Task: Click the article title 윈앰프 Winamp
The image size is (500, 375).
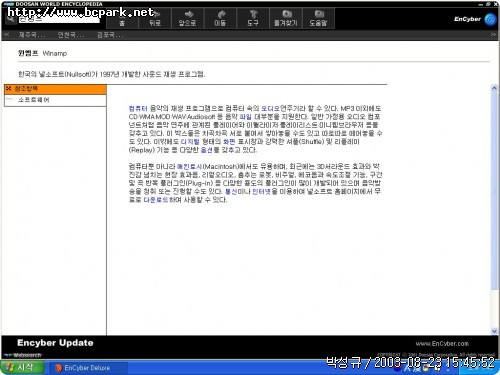Action: click(x=42, y=53)
